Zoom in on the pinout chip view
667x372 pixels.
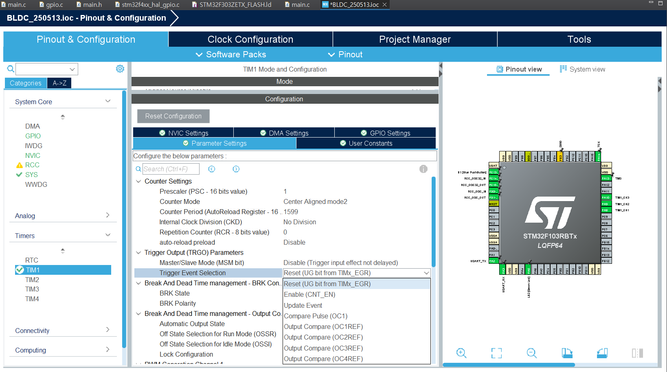click(461, 353)
